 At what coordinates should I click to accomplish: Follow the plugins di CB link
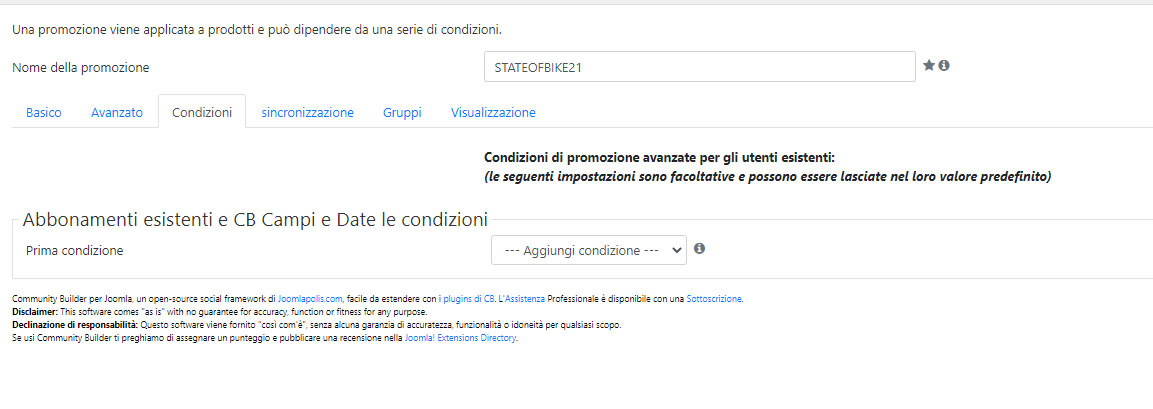click(468, 299)
